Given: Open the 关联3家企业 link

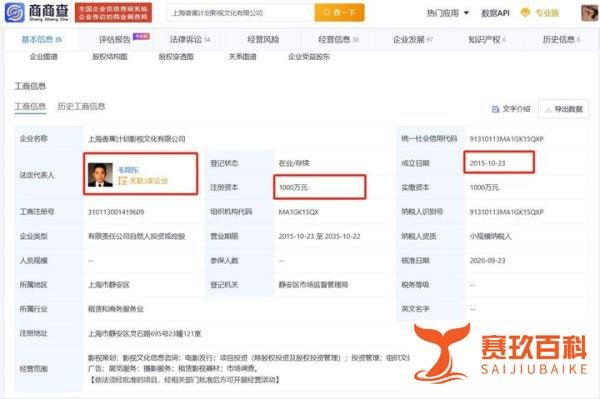Looking at the screenshot, I should [143, 181].
